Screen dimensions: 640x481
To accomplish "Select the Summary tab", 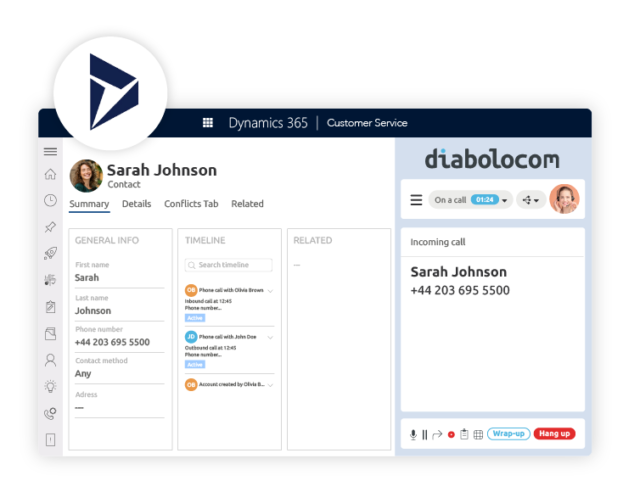I will pyautogui.click(x=89, y=204).
